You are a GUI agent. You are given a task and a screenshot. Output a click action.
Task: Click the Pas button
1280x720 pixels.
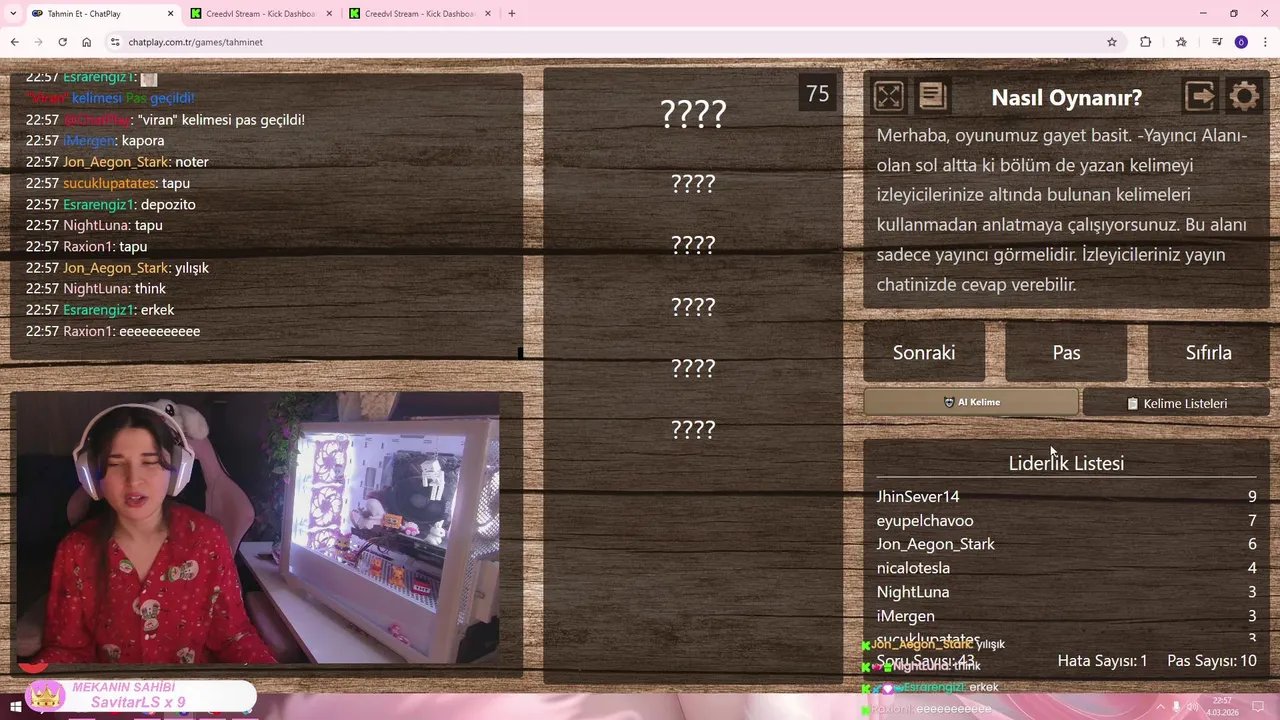1066,352
